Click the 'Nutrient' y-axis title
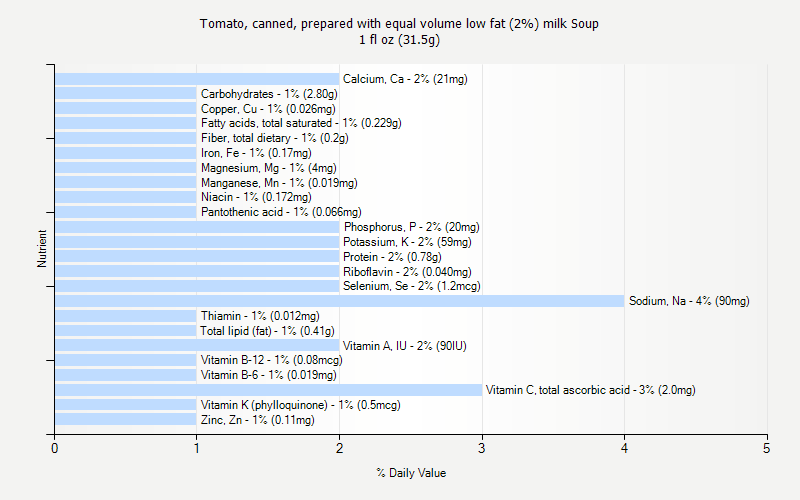The width and height of the screenshot is (800, 500). (42, 249)
